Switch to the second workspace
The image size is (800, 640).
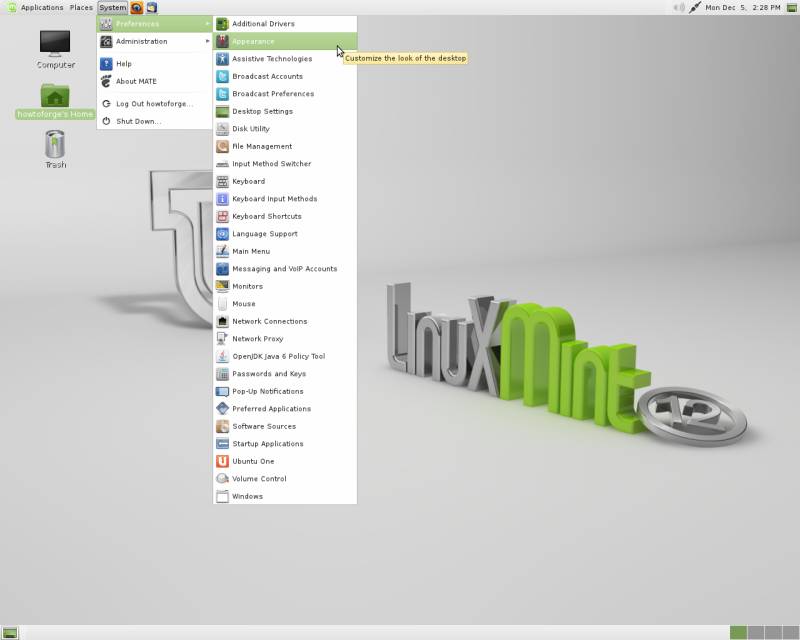[756, 633]
